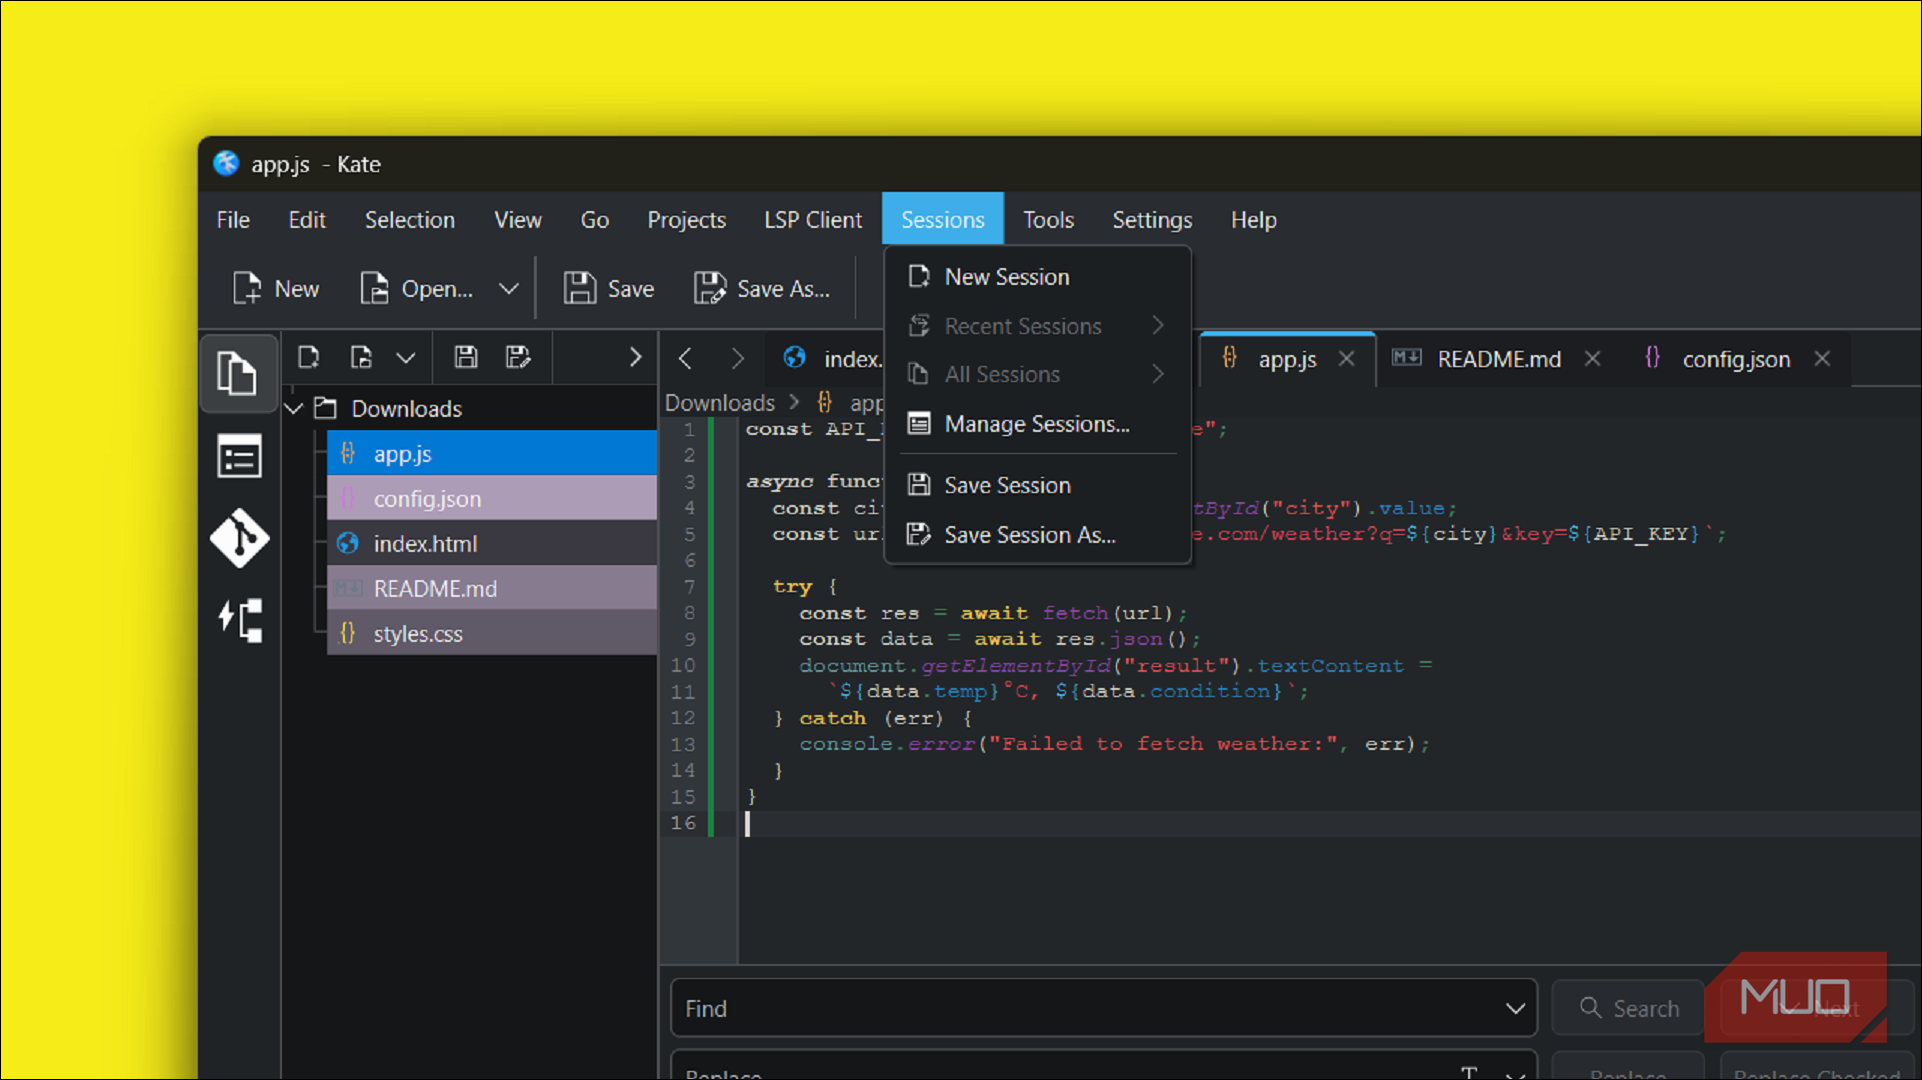
Task: Open the Documents sidebar panel icon
Action: (238, 374)
